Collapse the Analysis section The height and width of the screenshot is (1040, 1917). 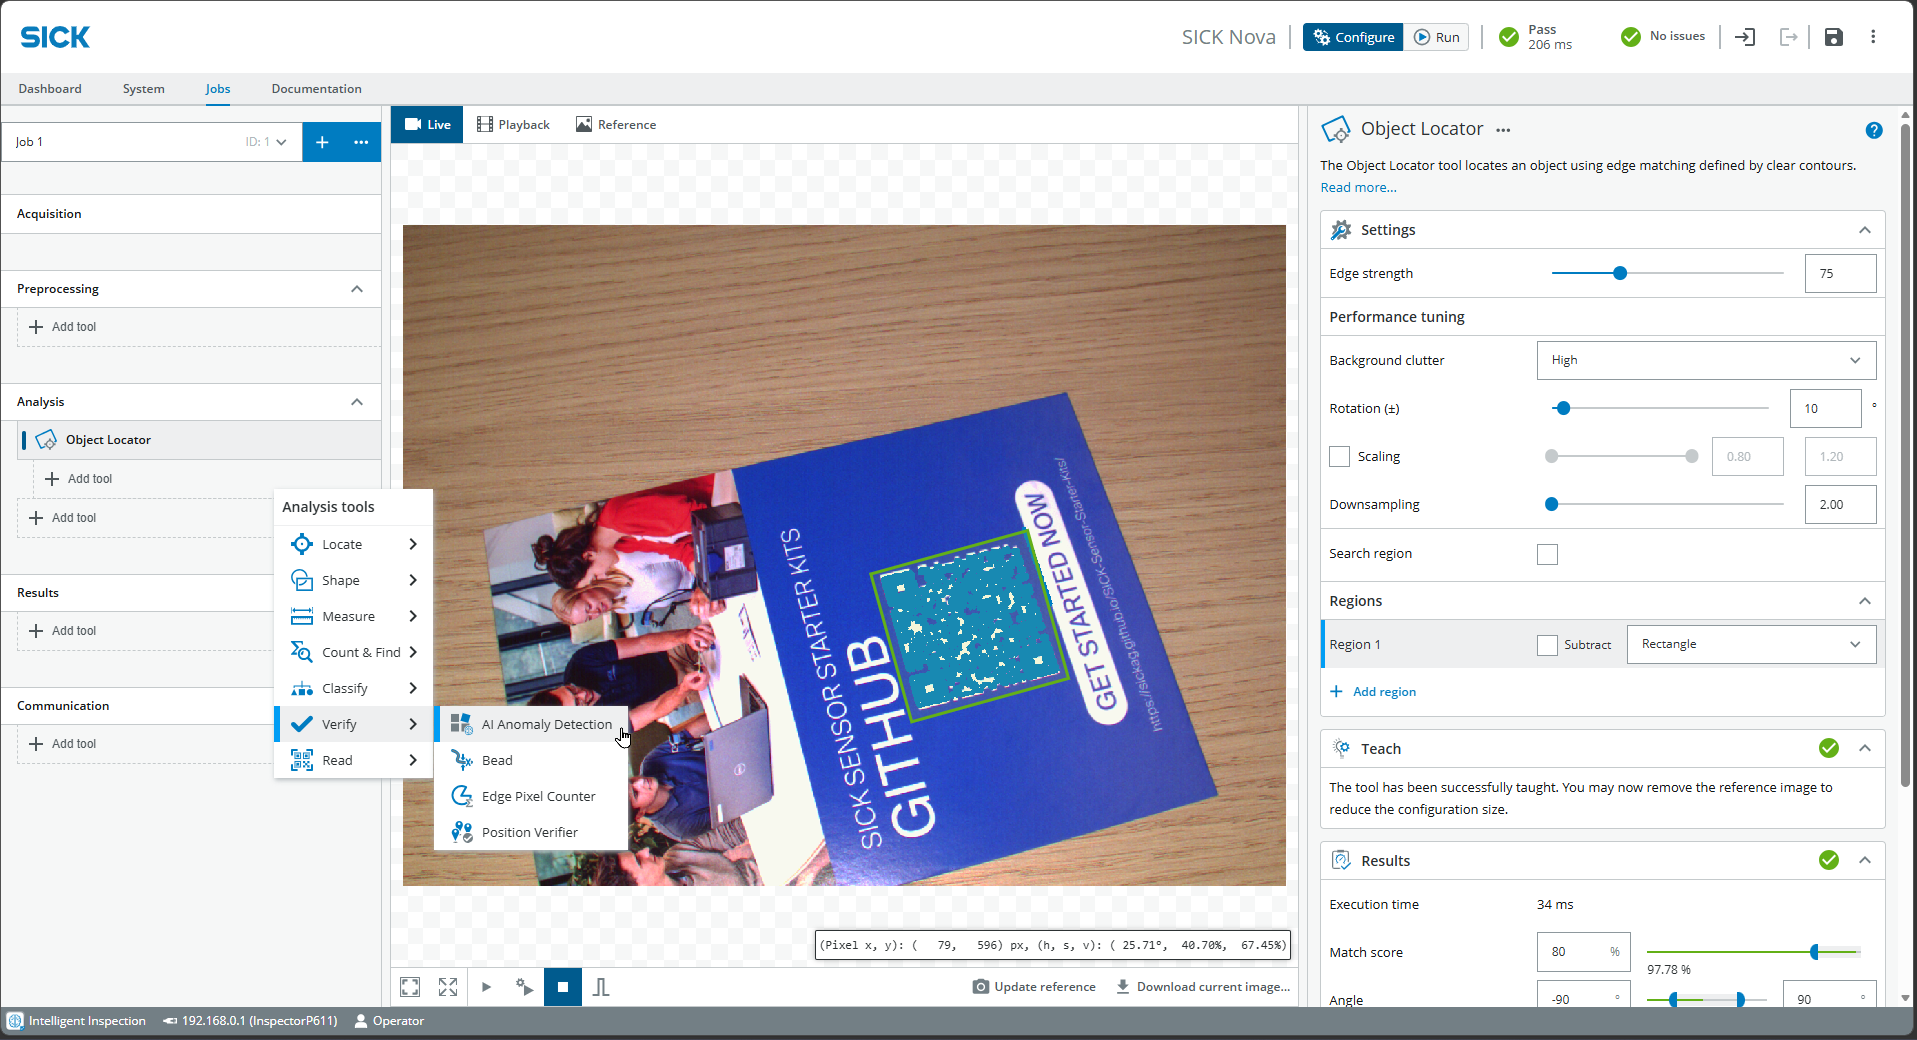(x=357, y=402)
